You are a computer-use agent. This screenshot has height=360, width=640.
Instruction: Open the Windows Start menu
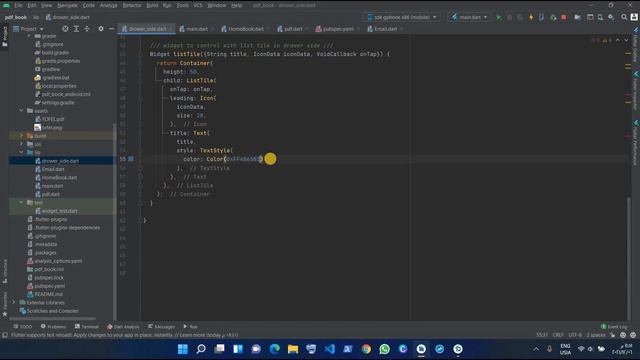coord(183,349)
